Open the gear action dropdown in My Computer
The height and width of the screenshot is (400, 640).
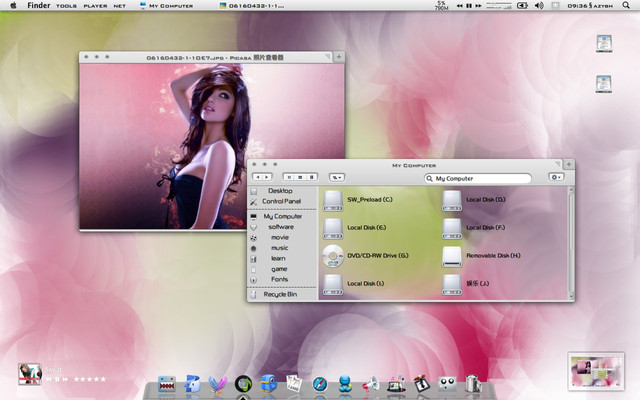point(556,177)
